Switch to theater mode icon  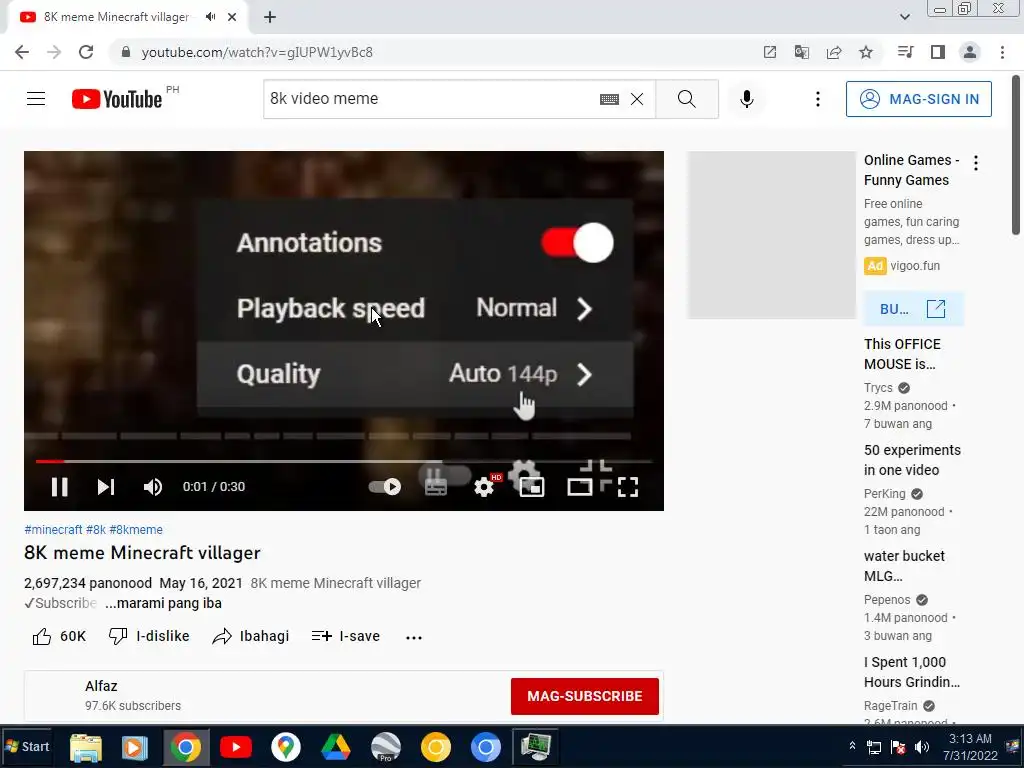pyautogui.click(x=580, y=487)
